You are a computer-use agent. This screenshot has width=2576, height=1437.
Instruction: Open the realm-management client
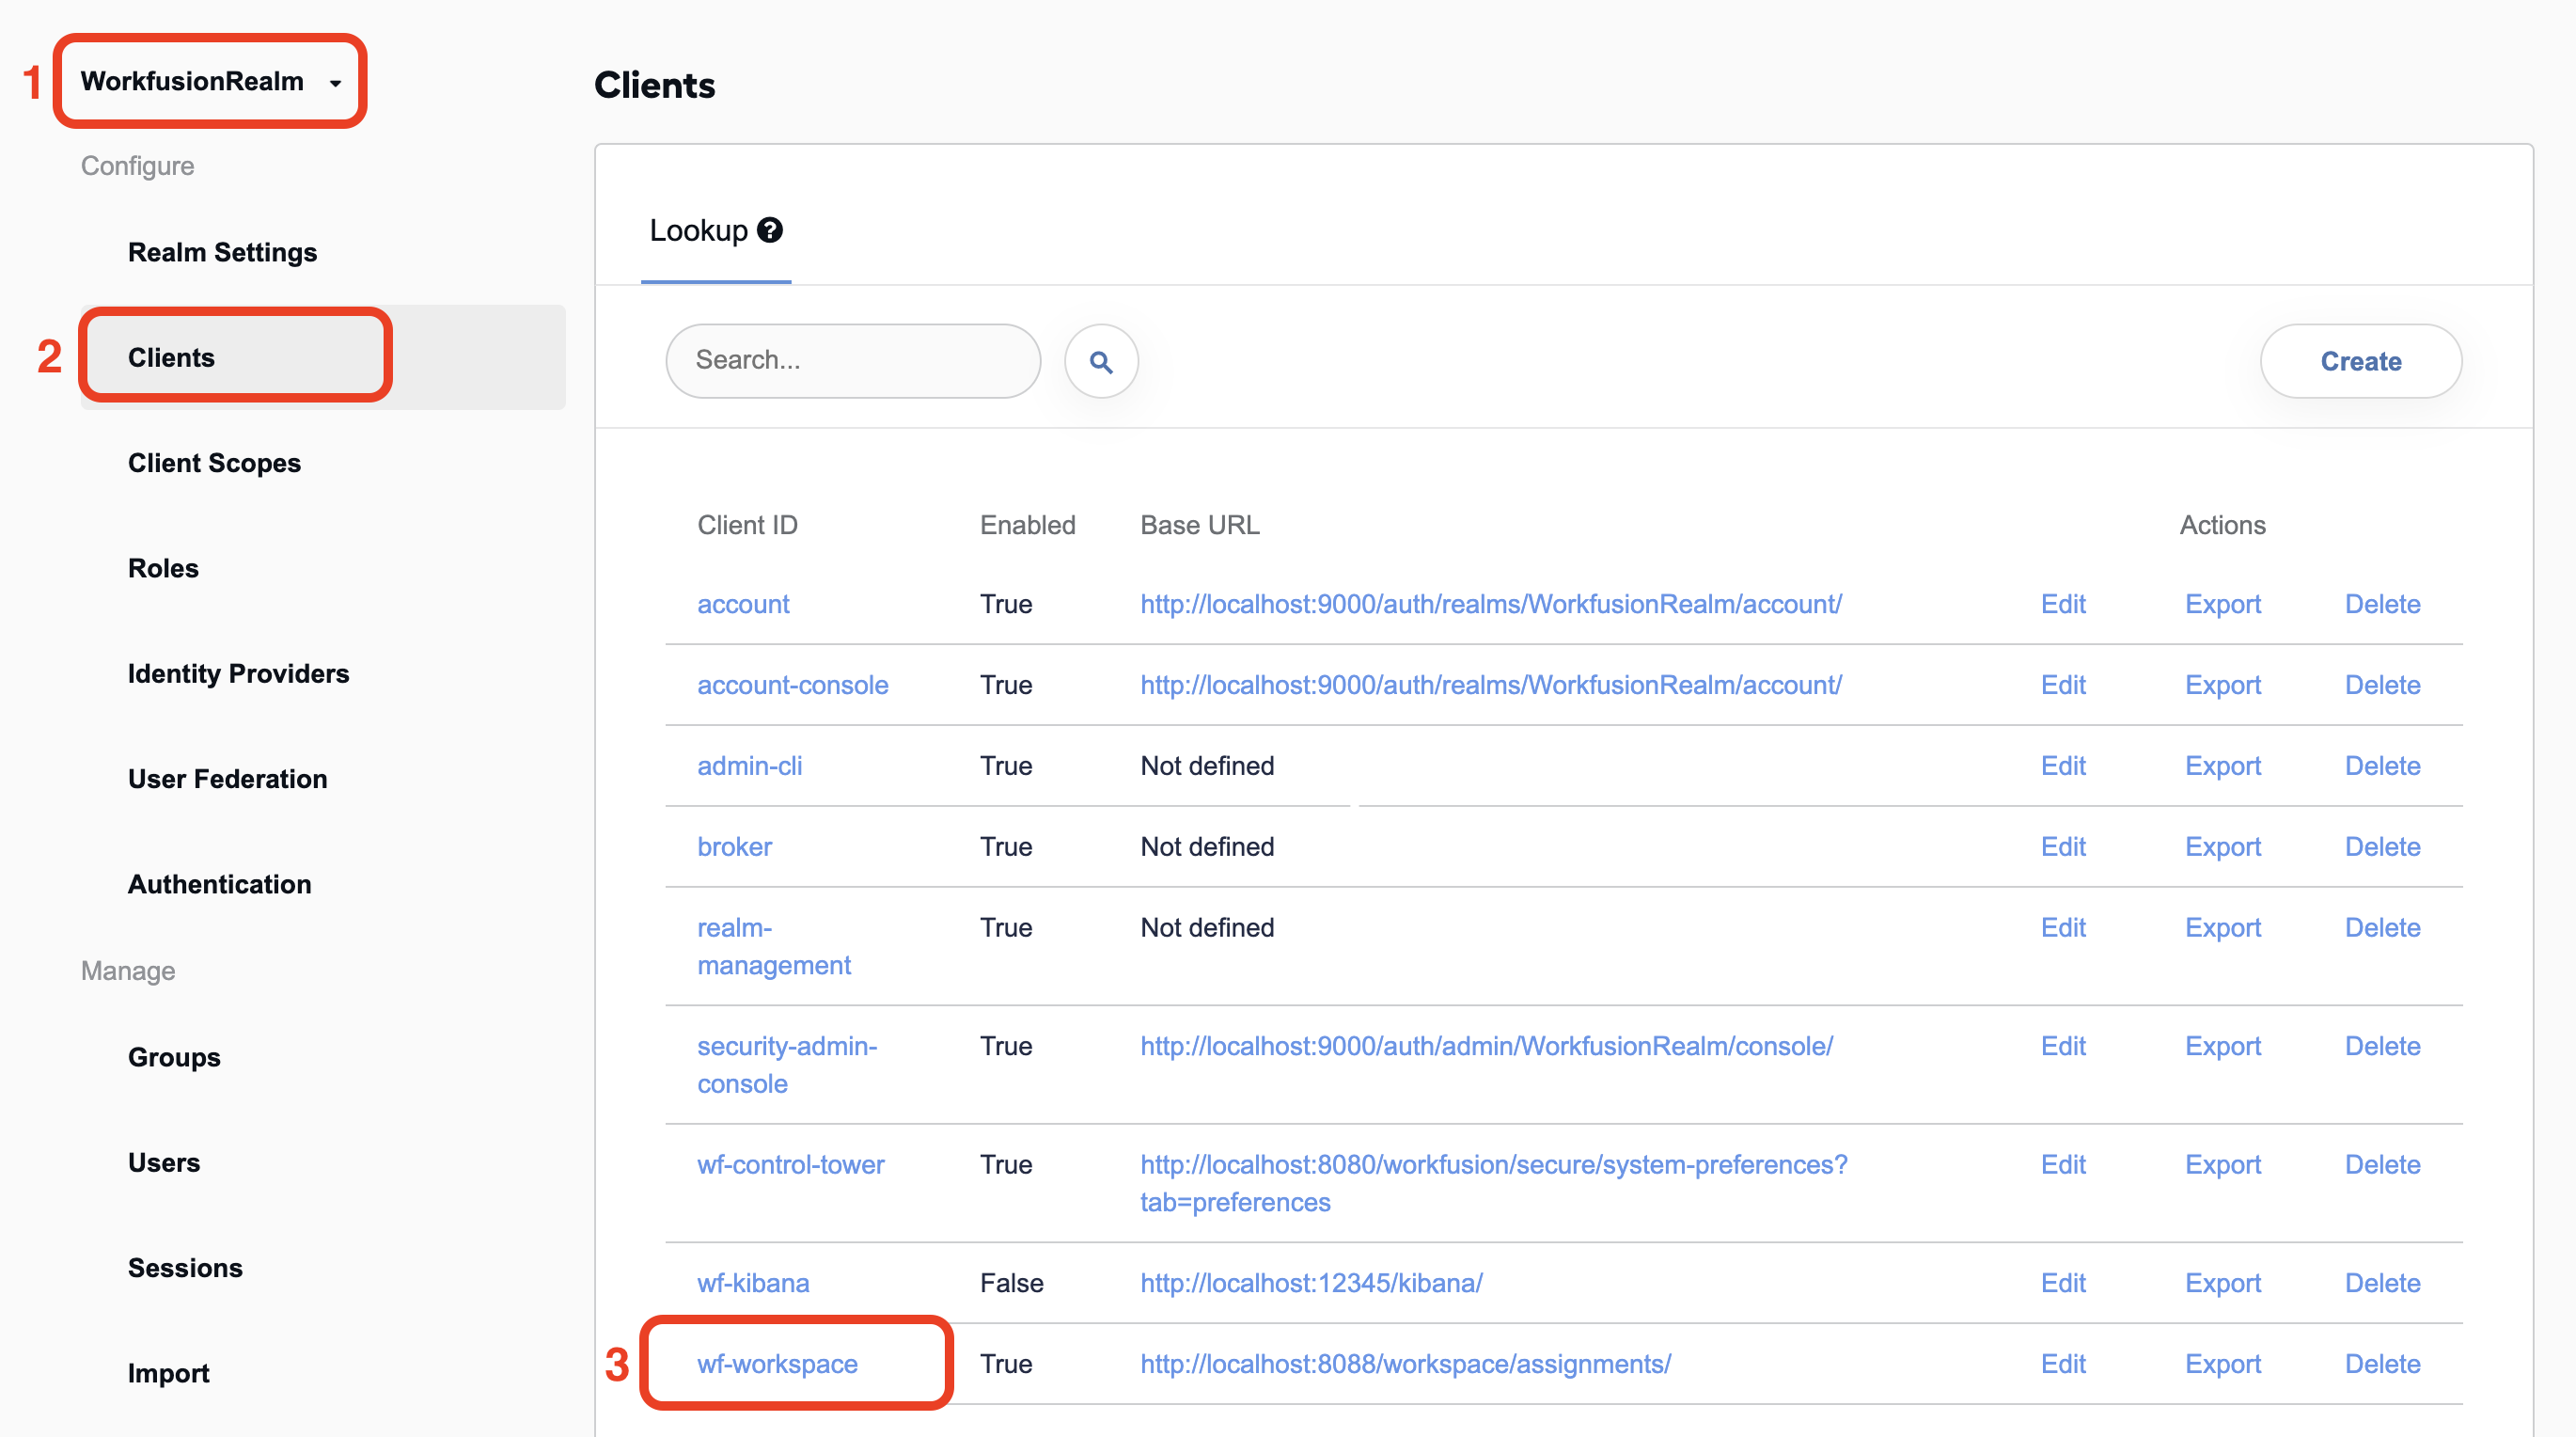773,946
